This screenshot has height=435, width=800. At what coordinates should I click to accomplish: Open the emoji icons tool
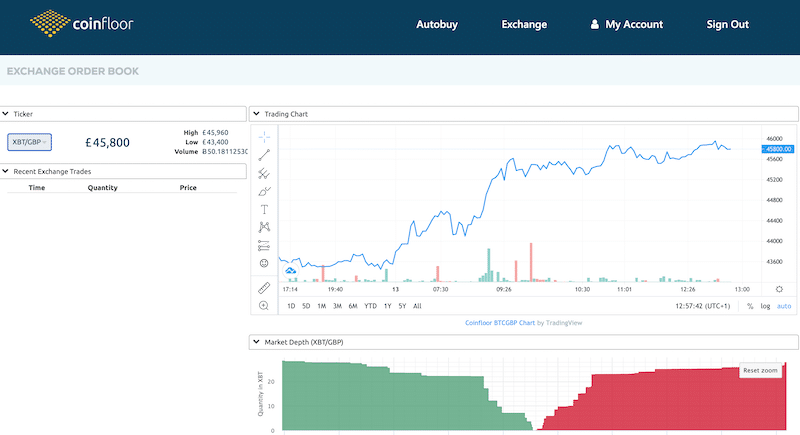(x=264, y=263)
